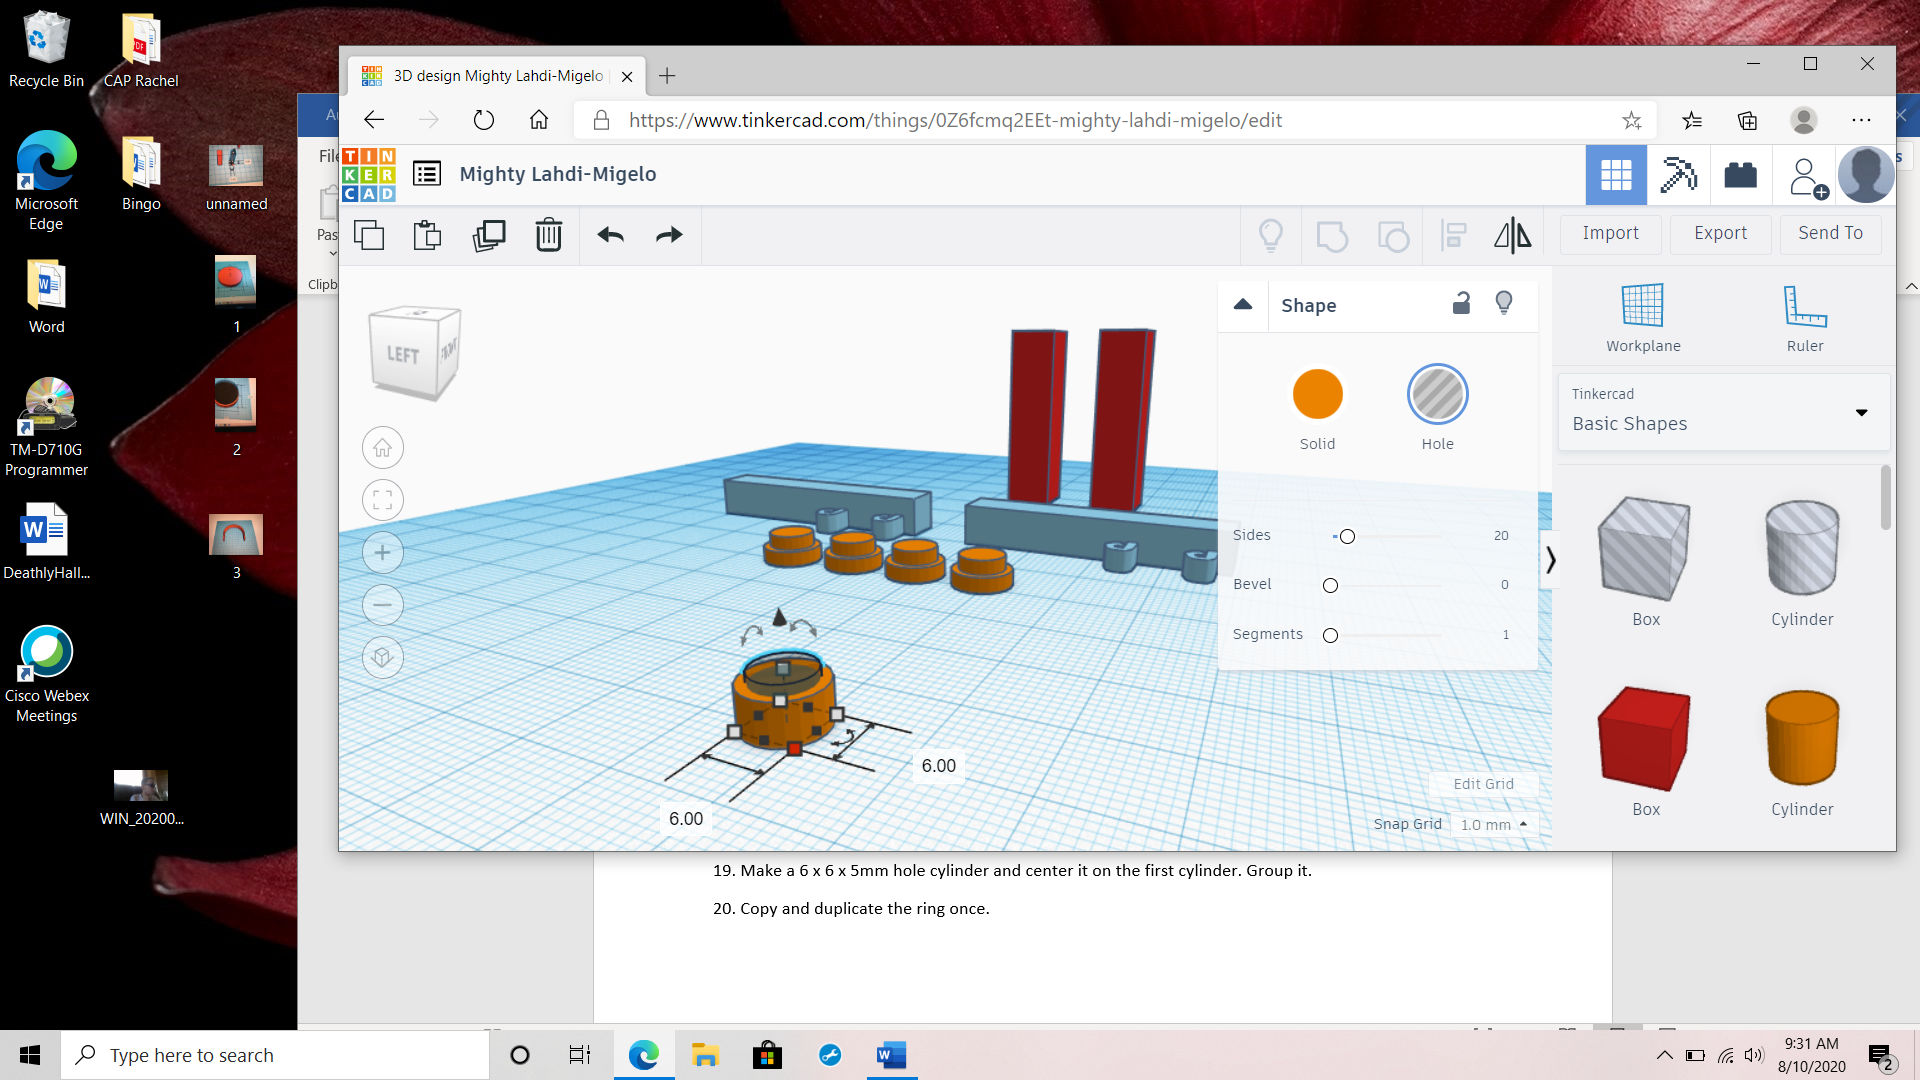Click the Mighty Lahdi-Migelo design name
Screen dimensions: 1920x1080
[558, 174]
